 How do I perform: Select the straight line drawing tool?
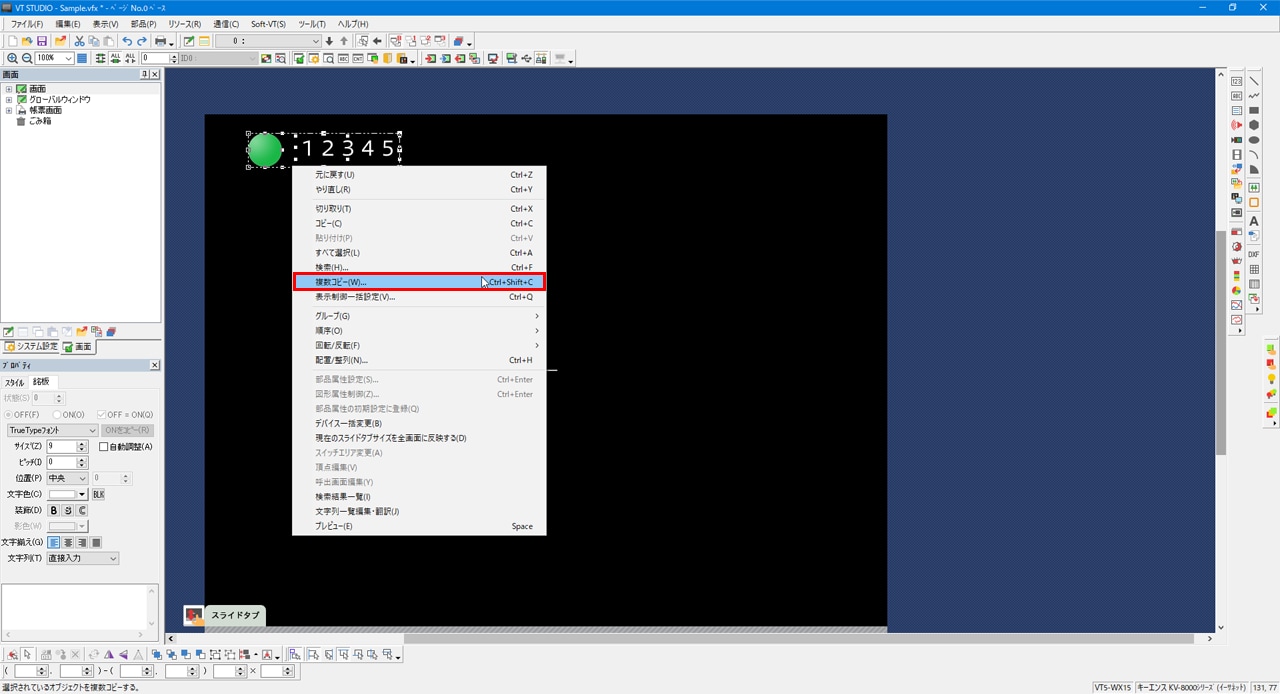click(x=1254, y=81)
